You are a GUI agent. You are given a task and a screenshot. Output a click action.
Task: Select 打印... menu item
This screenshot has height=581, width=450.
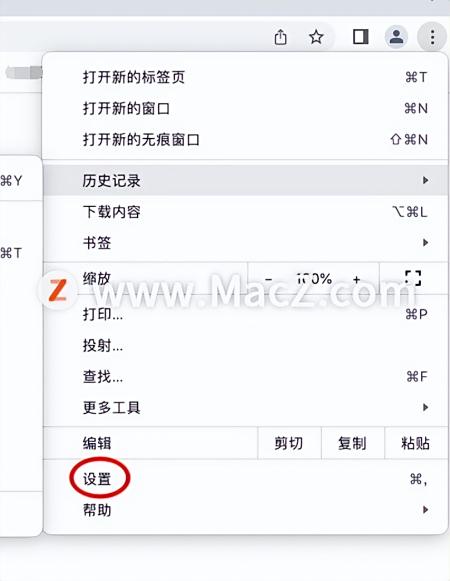point(245,315)
